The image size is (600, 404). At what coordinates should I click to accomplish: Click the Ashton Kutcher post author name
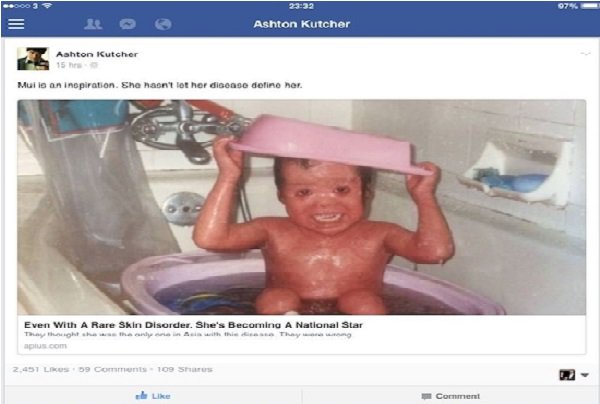pyautogui.click(x=97, y=54)
